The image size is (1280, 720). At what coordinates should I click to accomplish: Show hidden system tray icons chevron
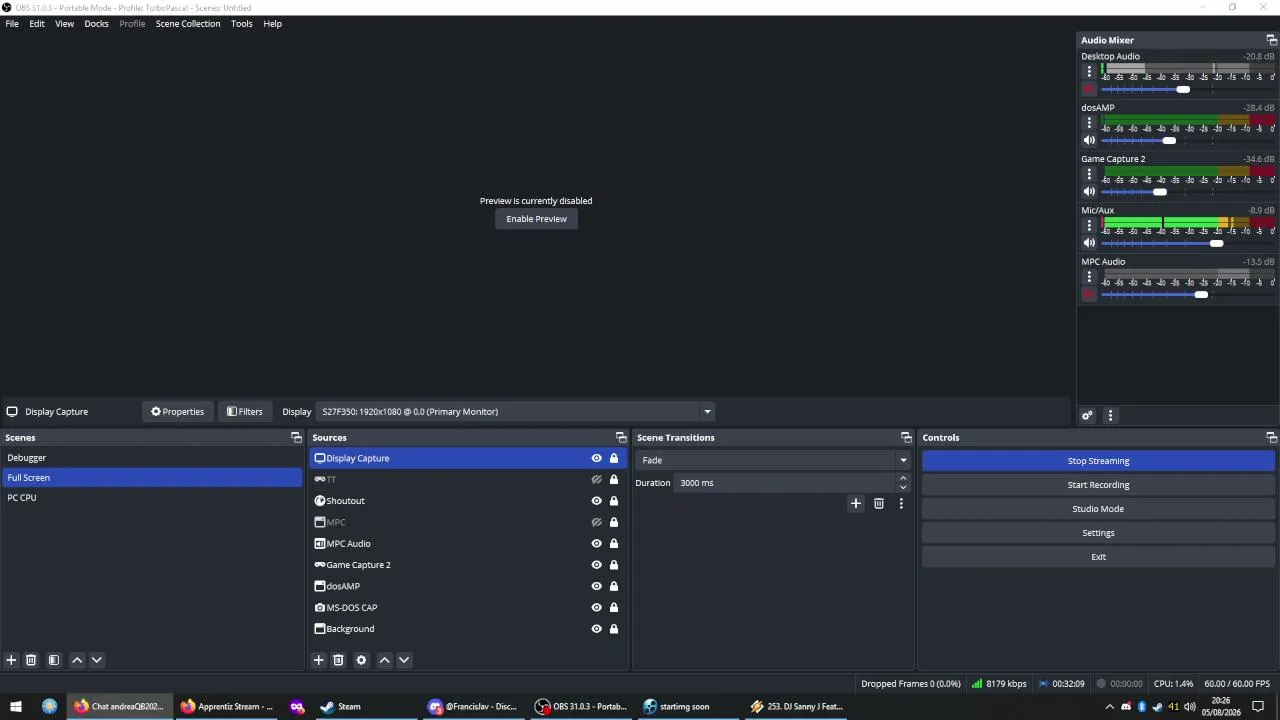(x=1109, y=707)
